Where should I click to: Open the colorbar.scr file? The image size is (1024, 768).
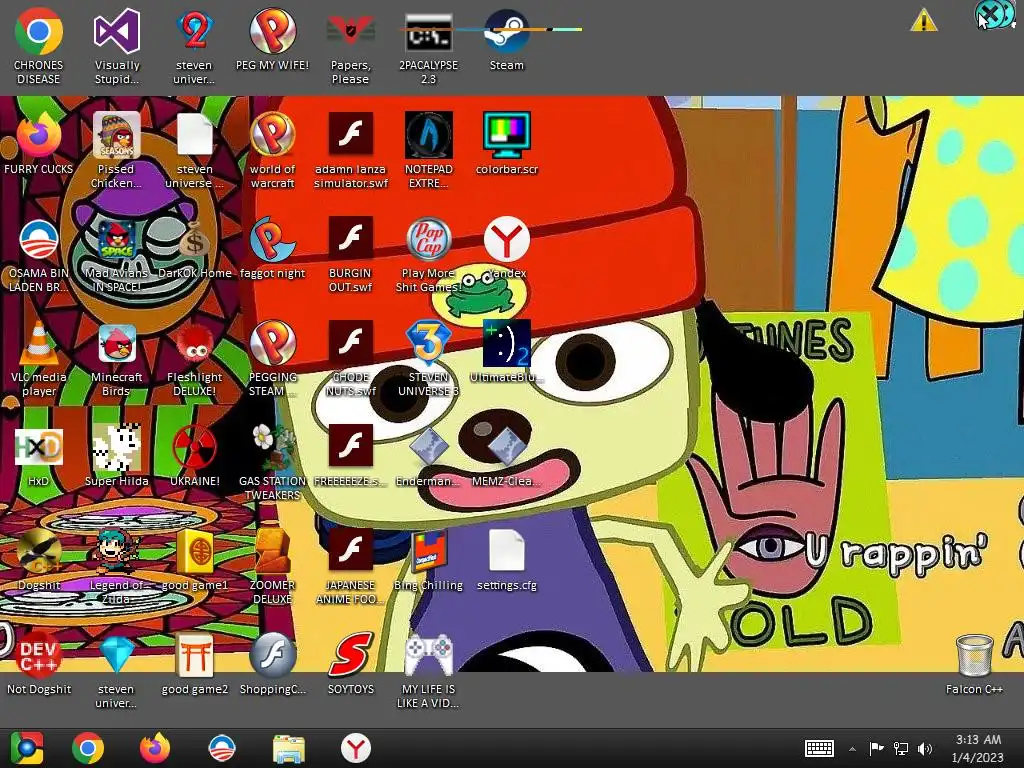click(507, 135)
